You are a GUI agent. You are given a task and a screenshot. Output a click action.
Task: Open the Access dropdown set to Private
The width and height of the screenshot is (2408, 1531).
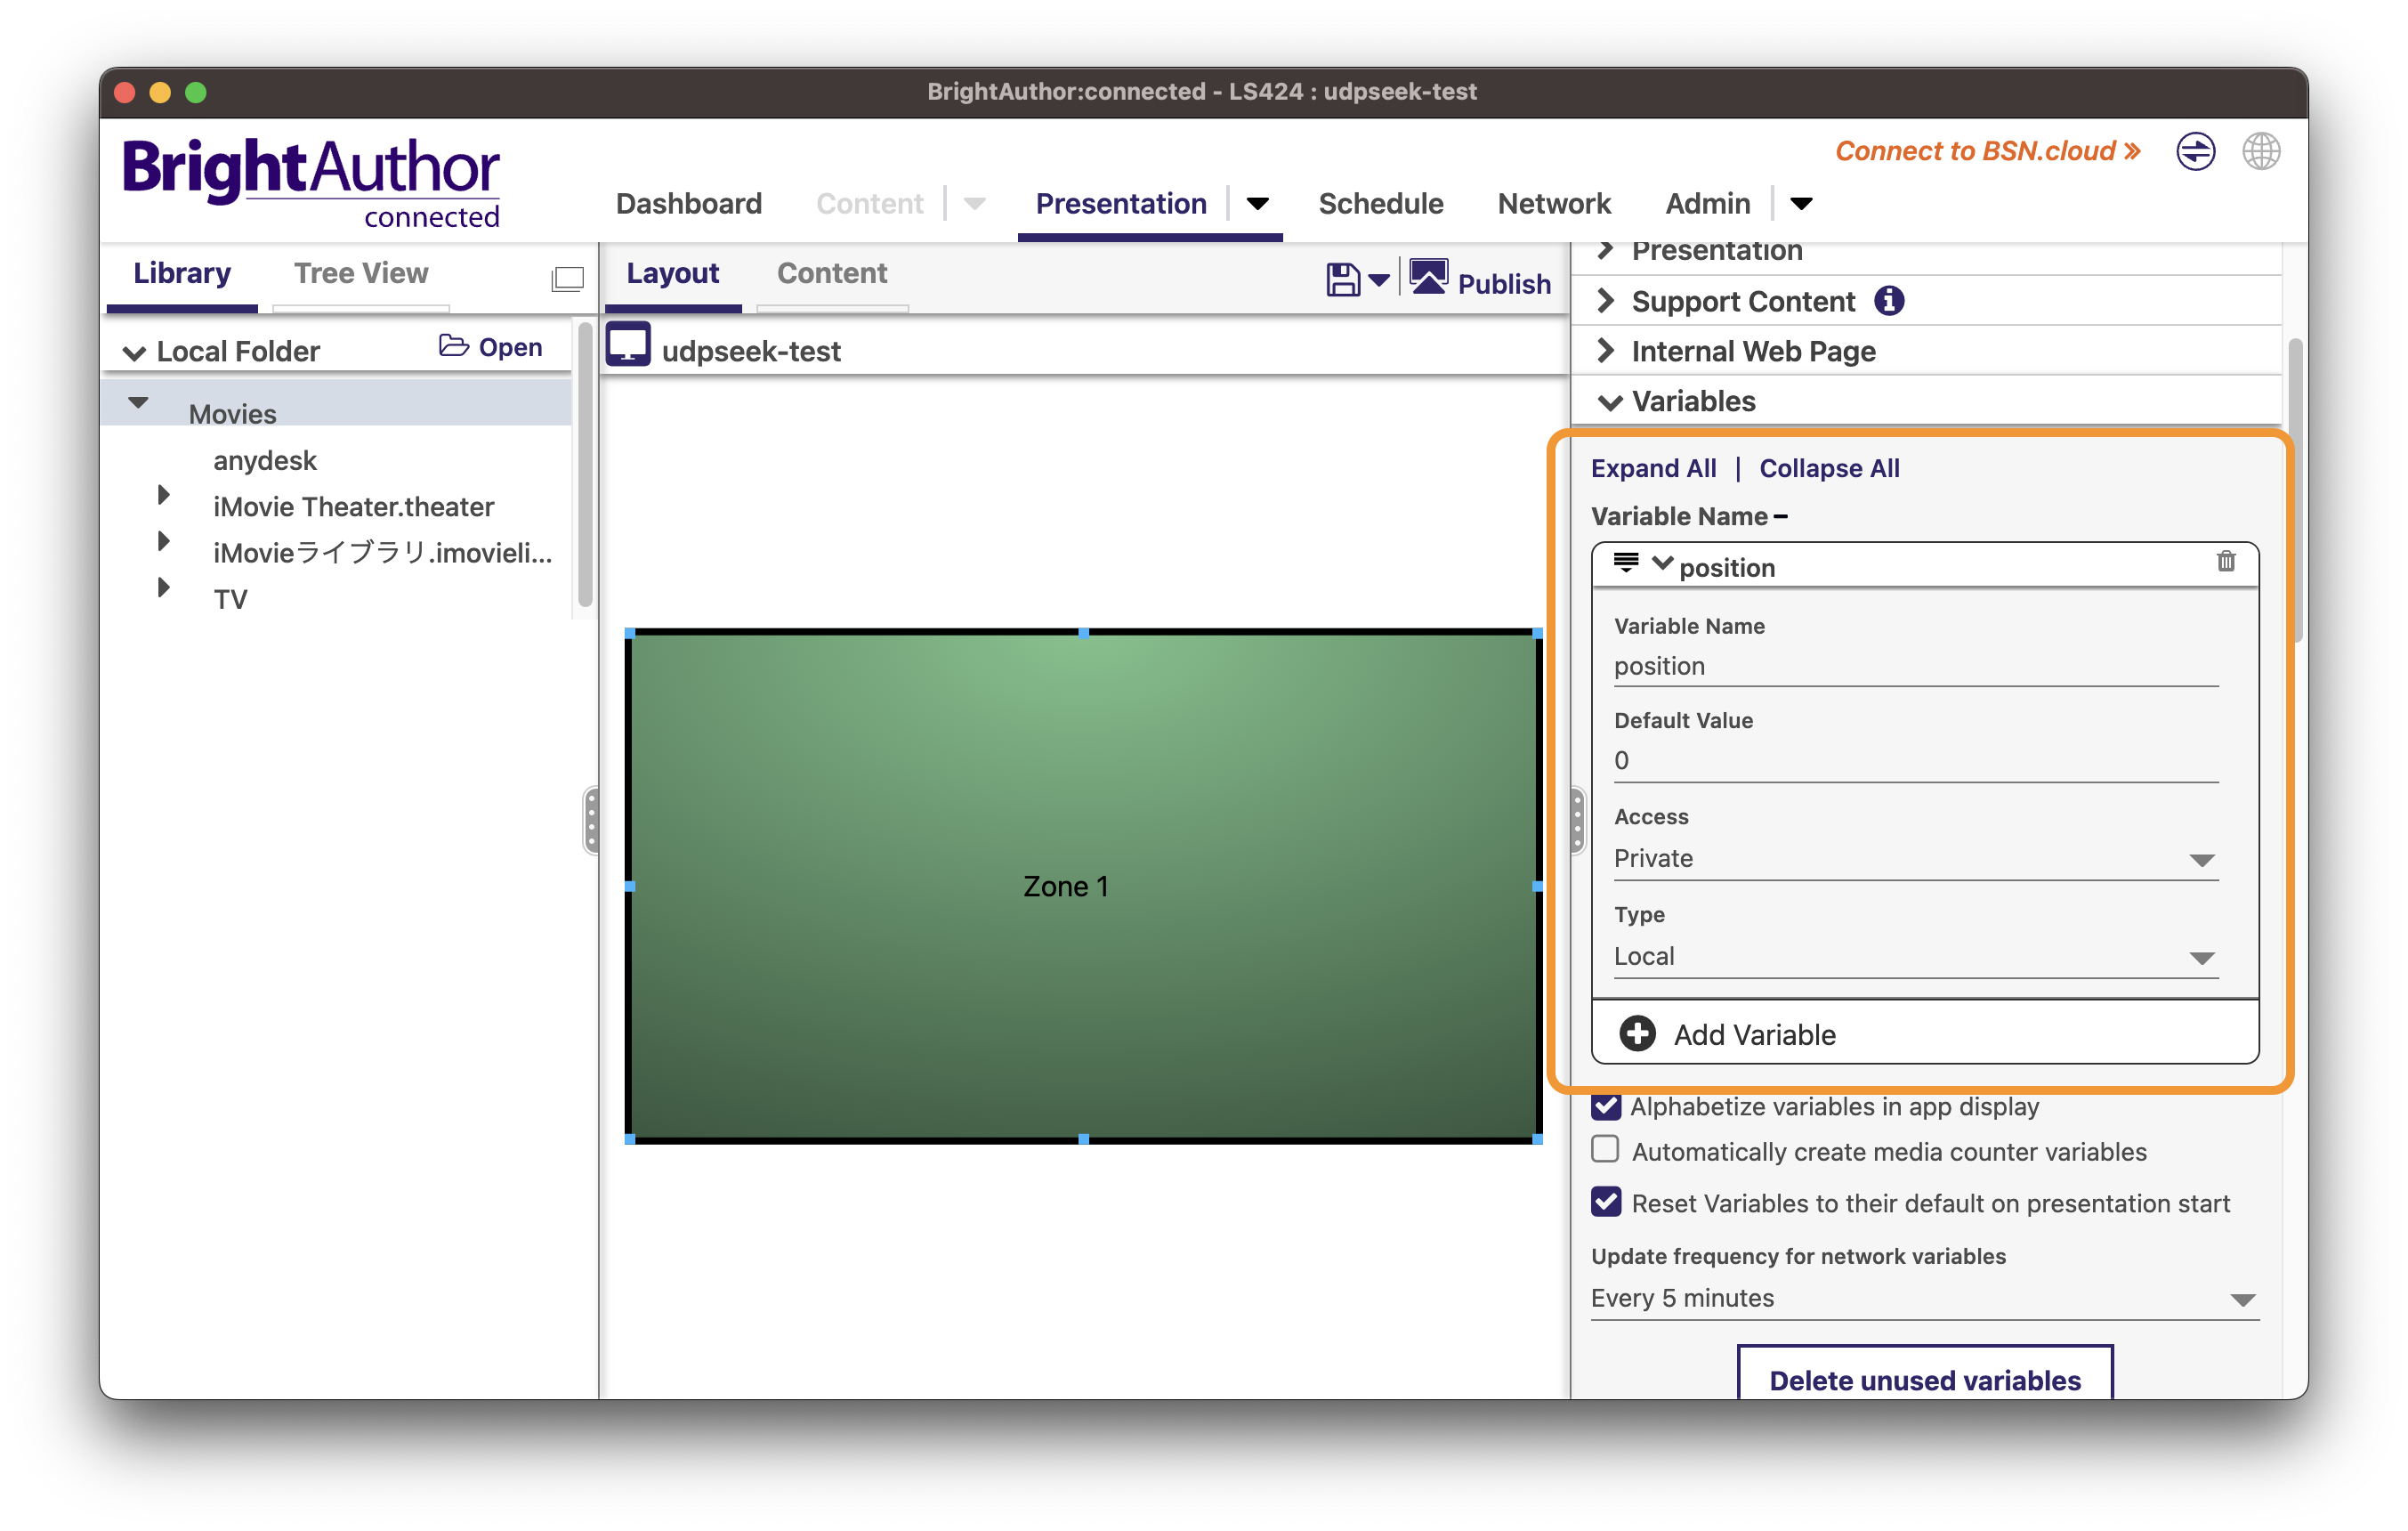coord(1915,859)
